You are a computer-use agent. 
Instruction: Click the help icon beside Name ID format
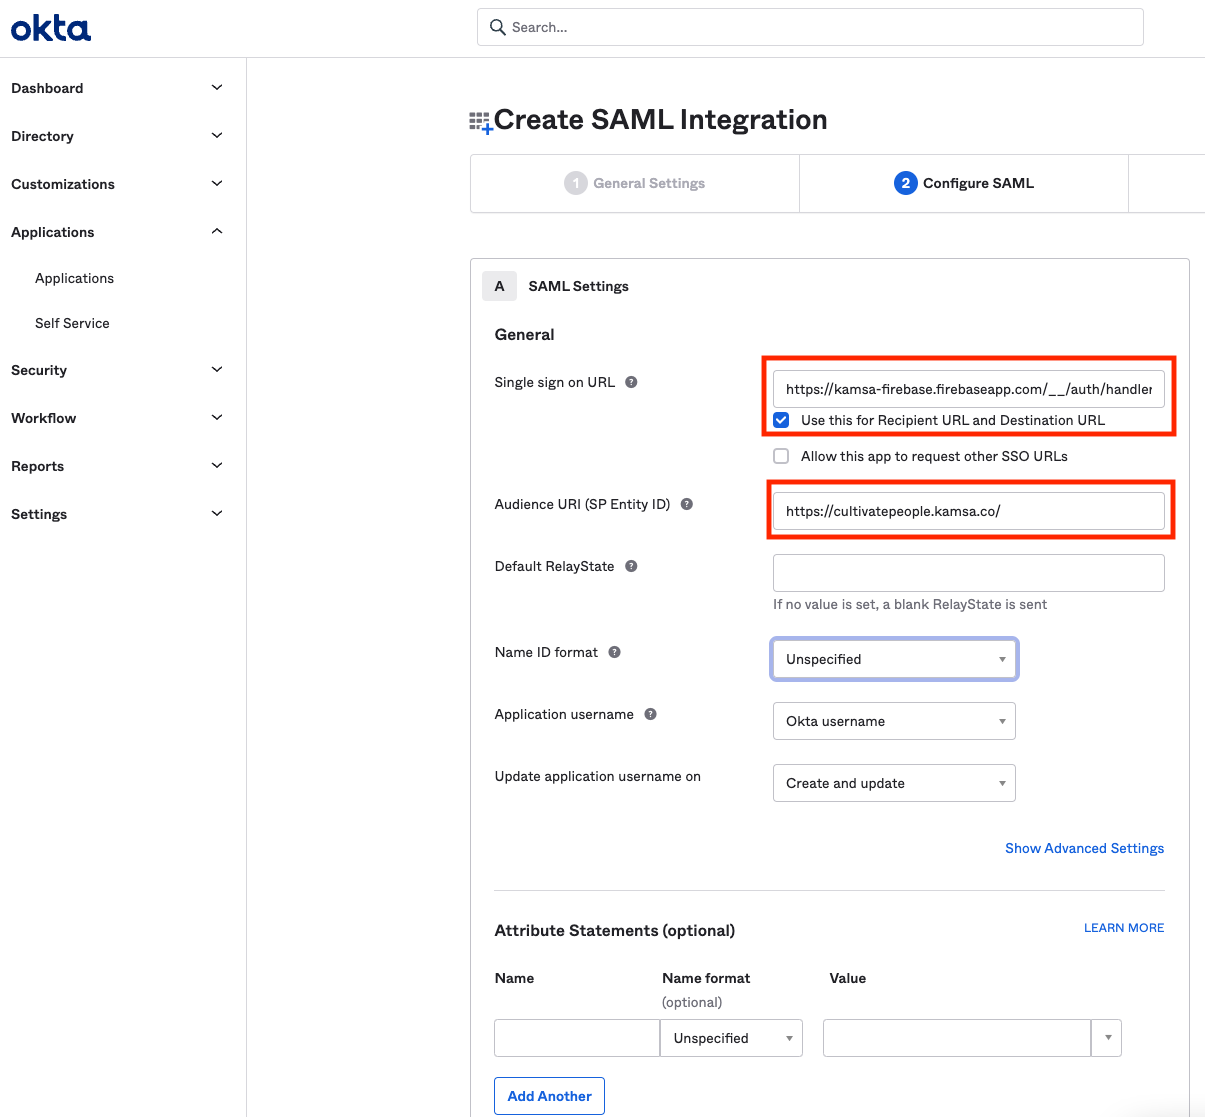pos(615,652)
